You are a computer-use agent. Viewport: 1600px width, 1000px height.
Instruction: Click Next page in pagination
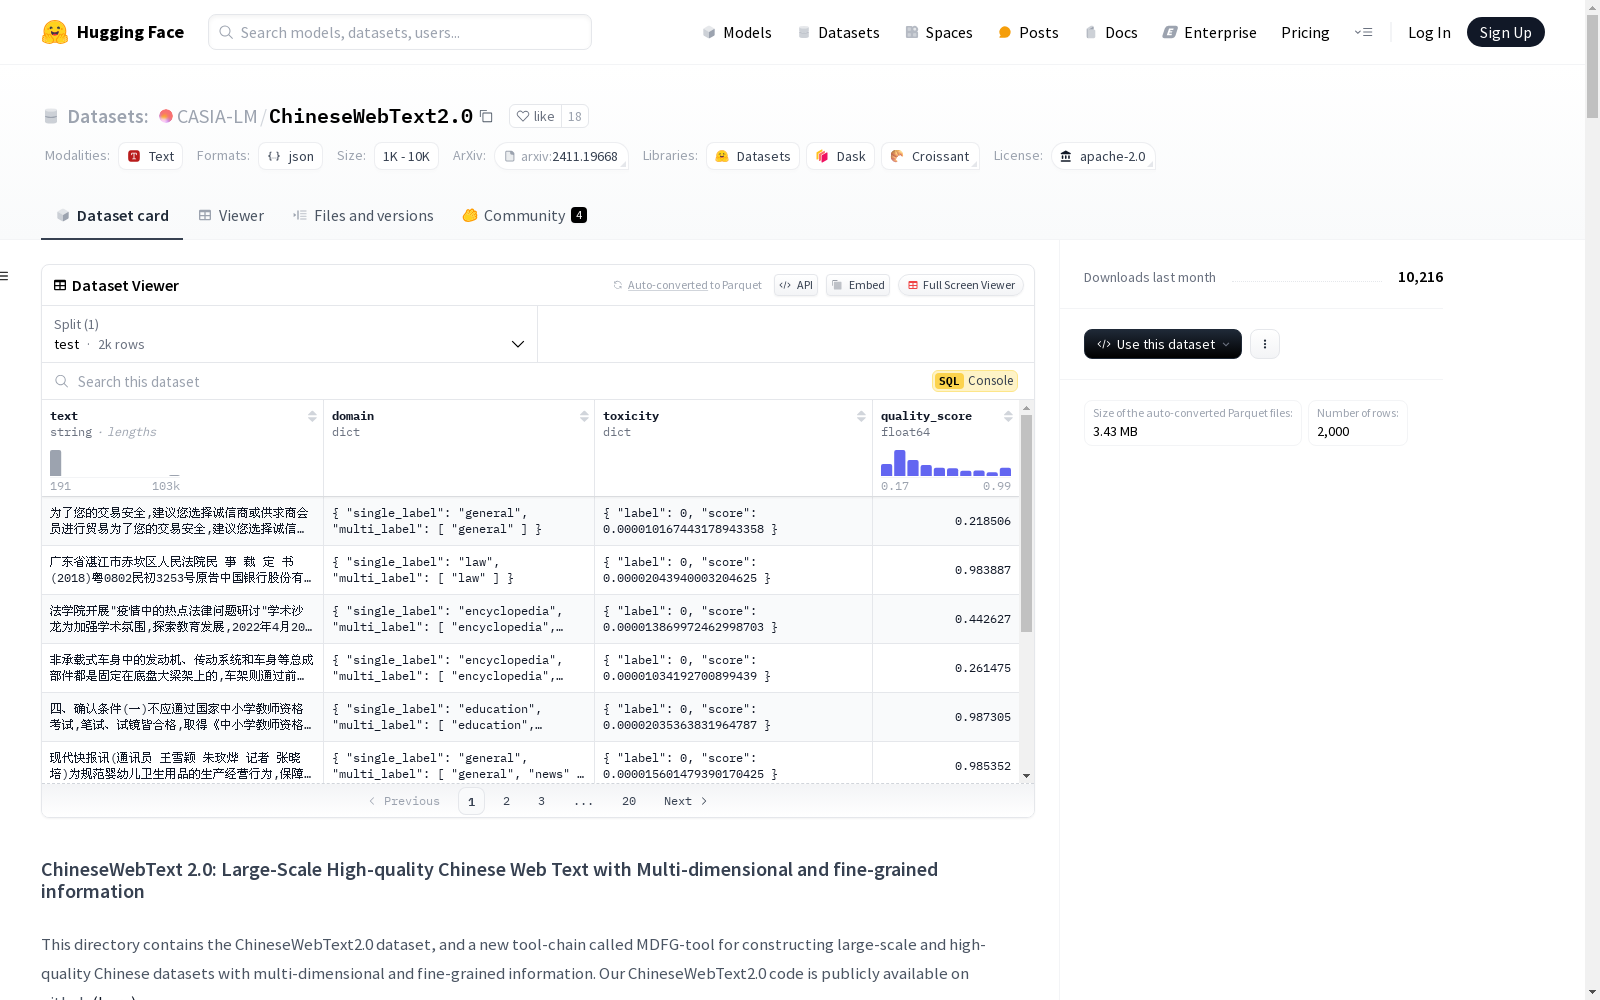click(686, 801)
